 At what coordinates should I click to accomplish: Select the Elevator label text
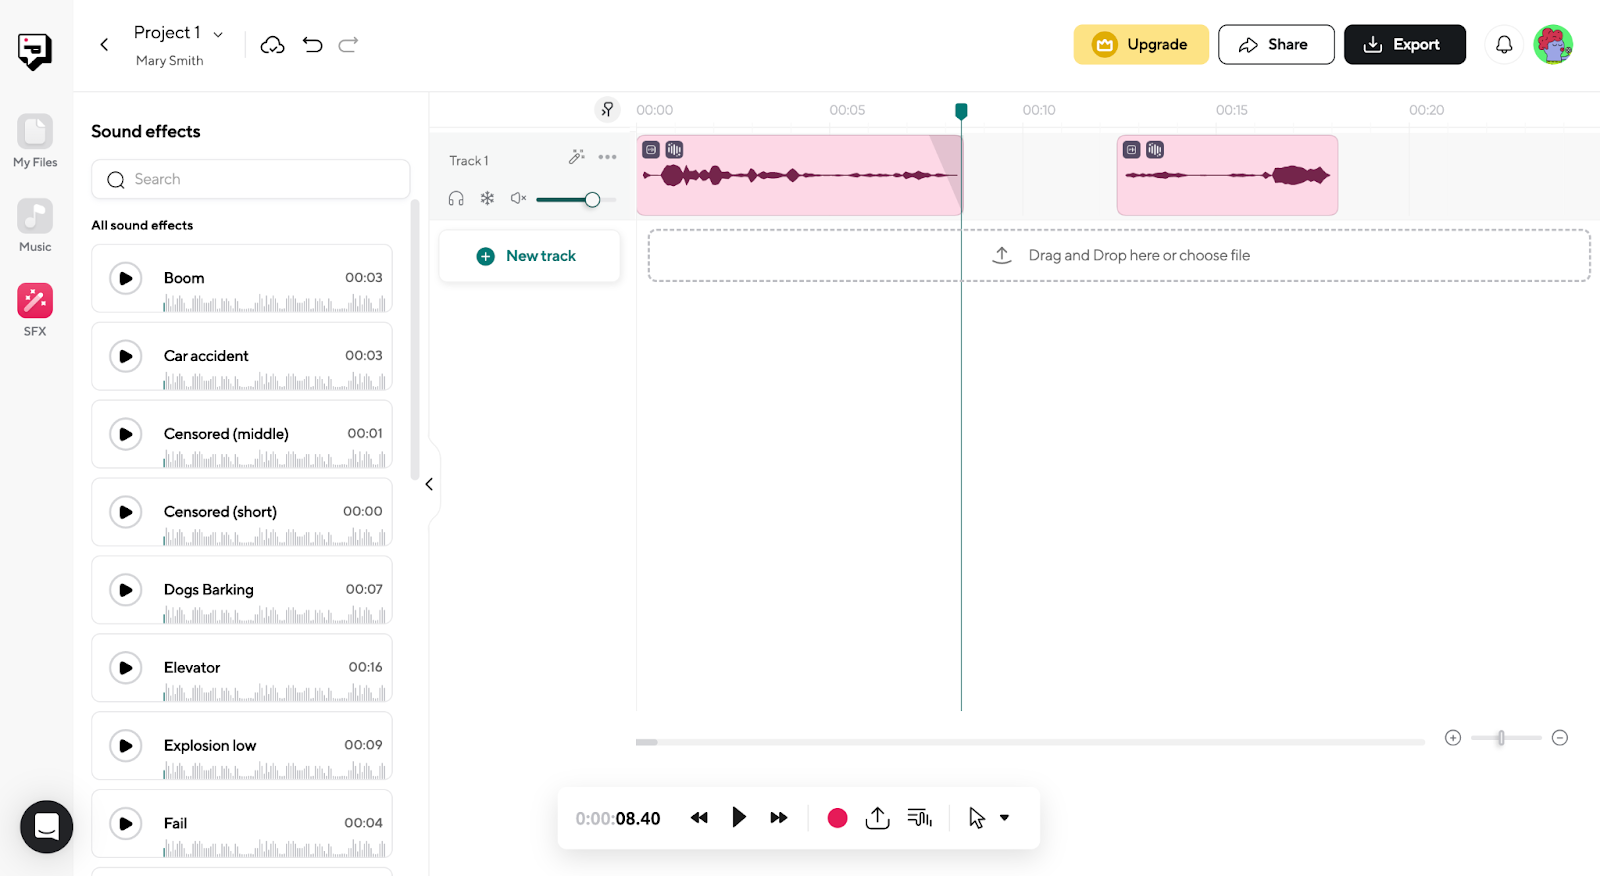(x=192, y=668)
